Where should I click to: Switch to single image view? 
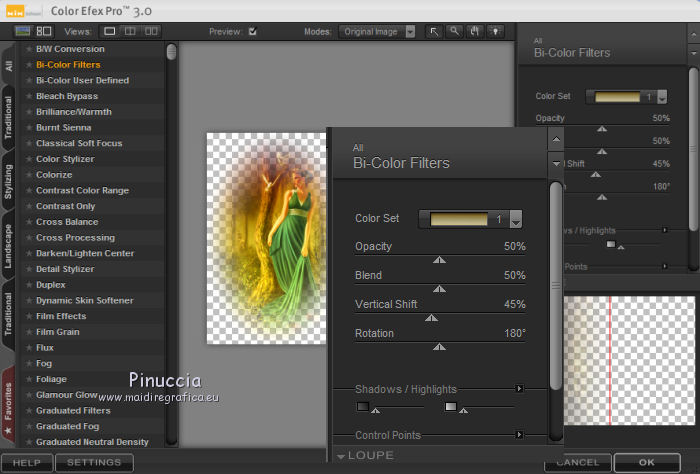(109, 31)
